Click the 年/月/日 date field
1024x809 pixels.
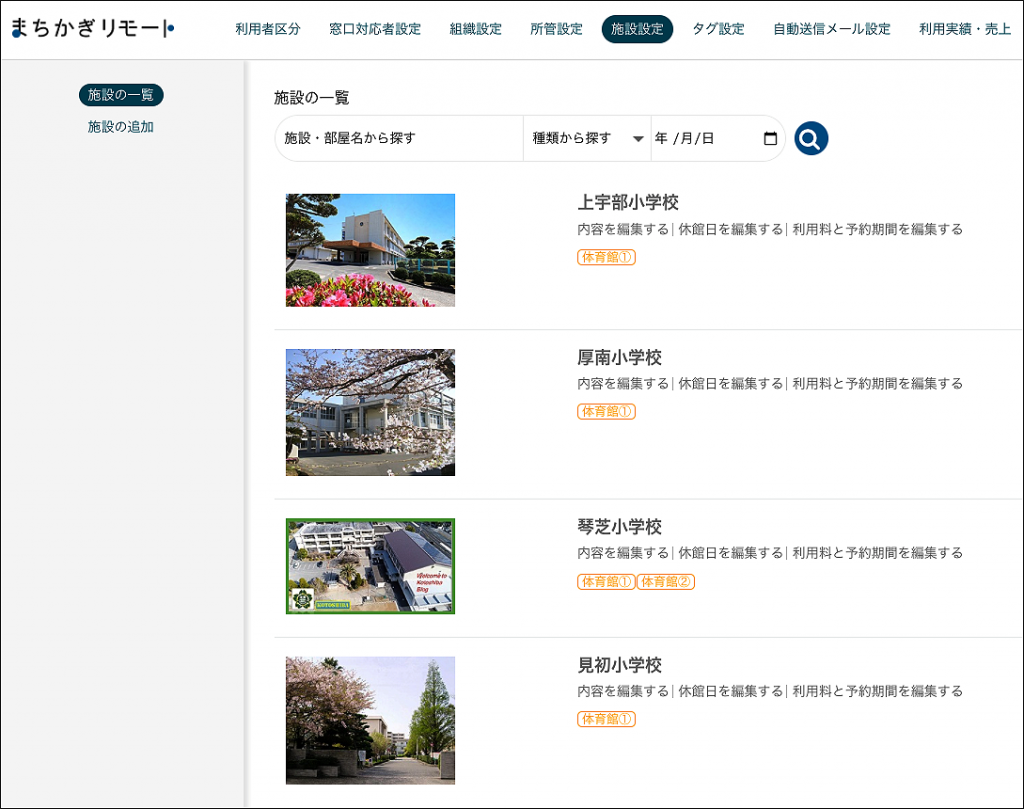pos(717,138)
